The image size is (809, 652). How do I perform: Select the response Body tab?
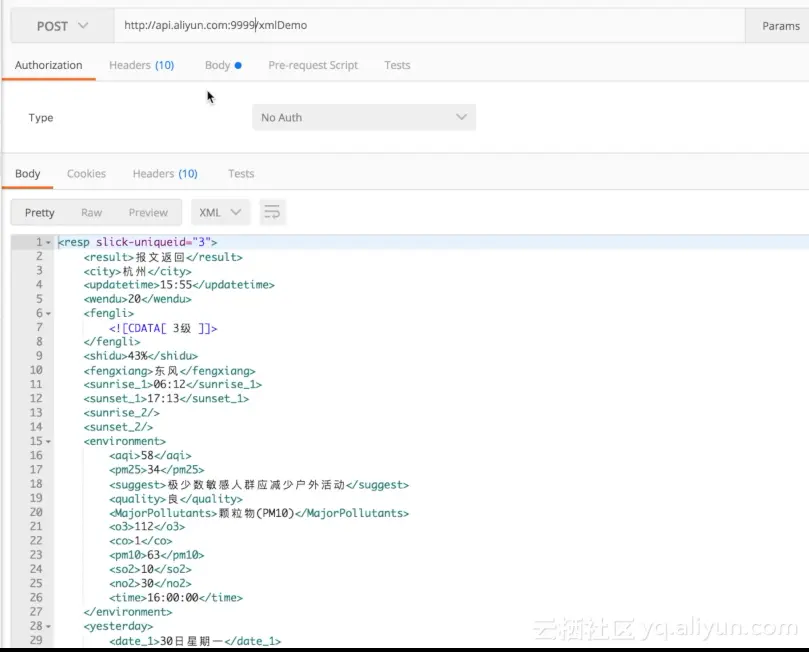(27, 173)
